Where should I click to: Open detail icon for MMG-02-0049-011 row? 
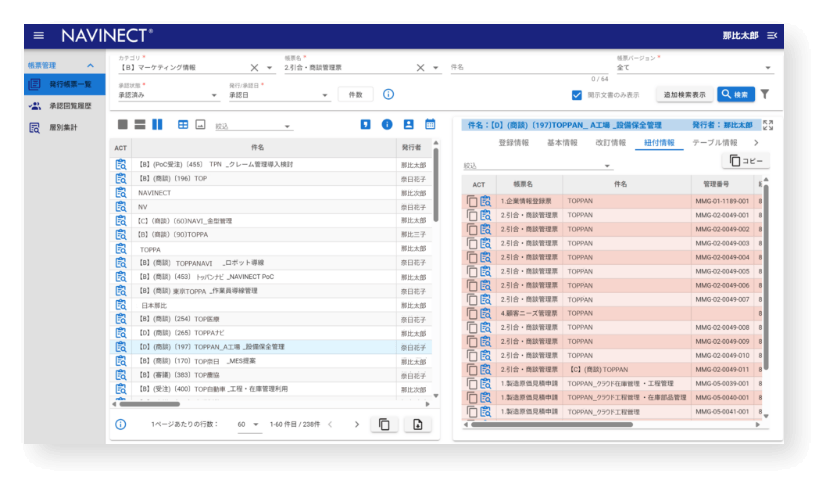pos(486,369)
